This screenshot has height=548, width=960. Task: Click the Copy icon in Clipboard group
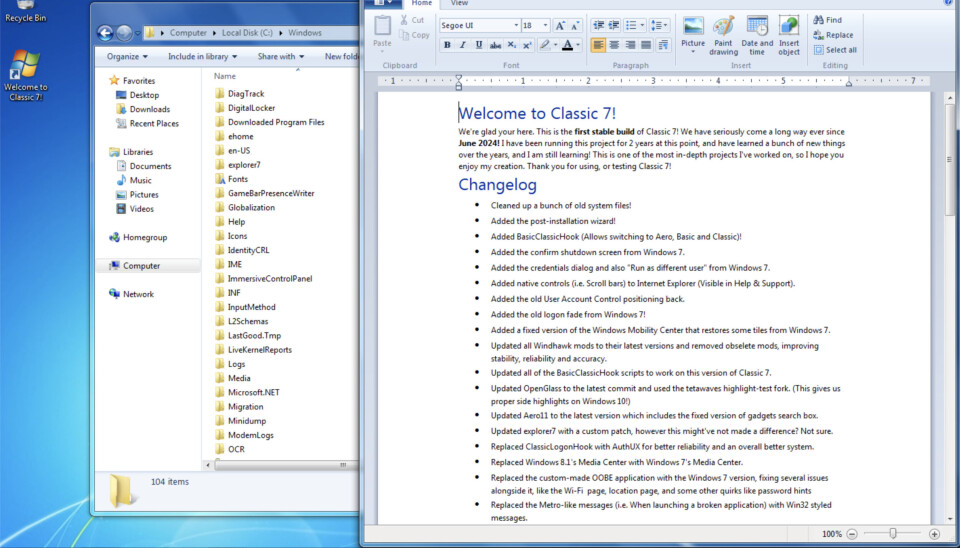coord(404,35)
